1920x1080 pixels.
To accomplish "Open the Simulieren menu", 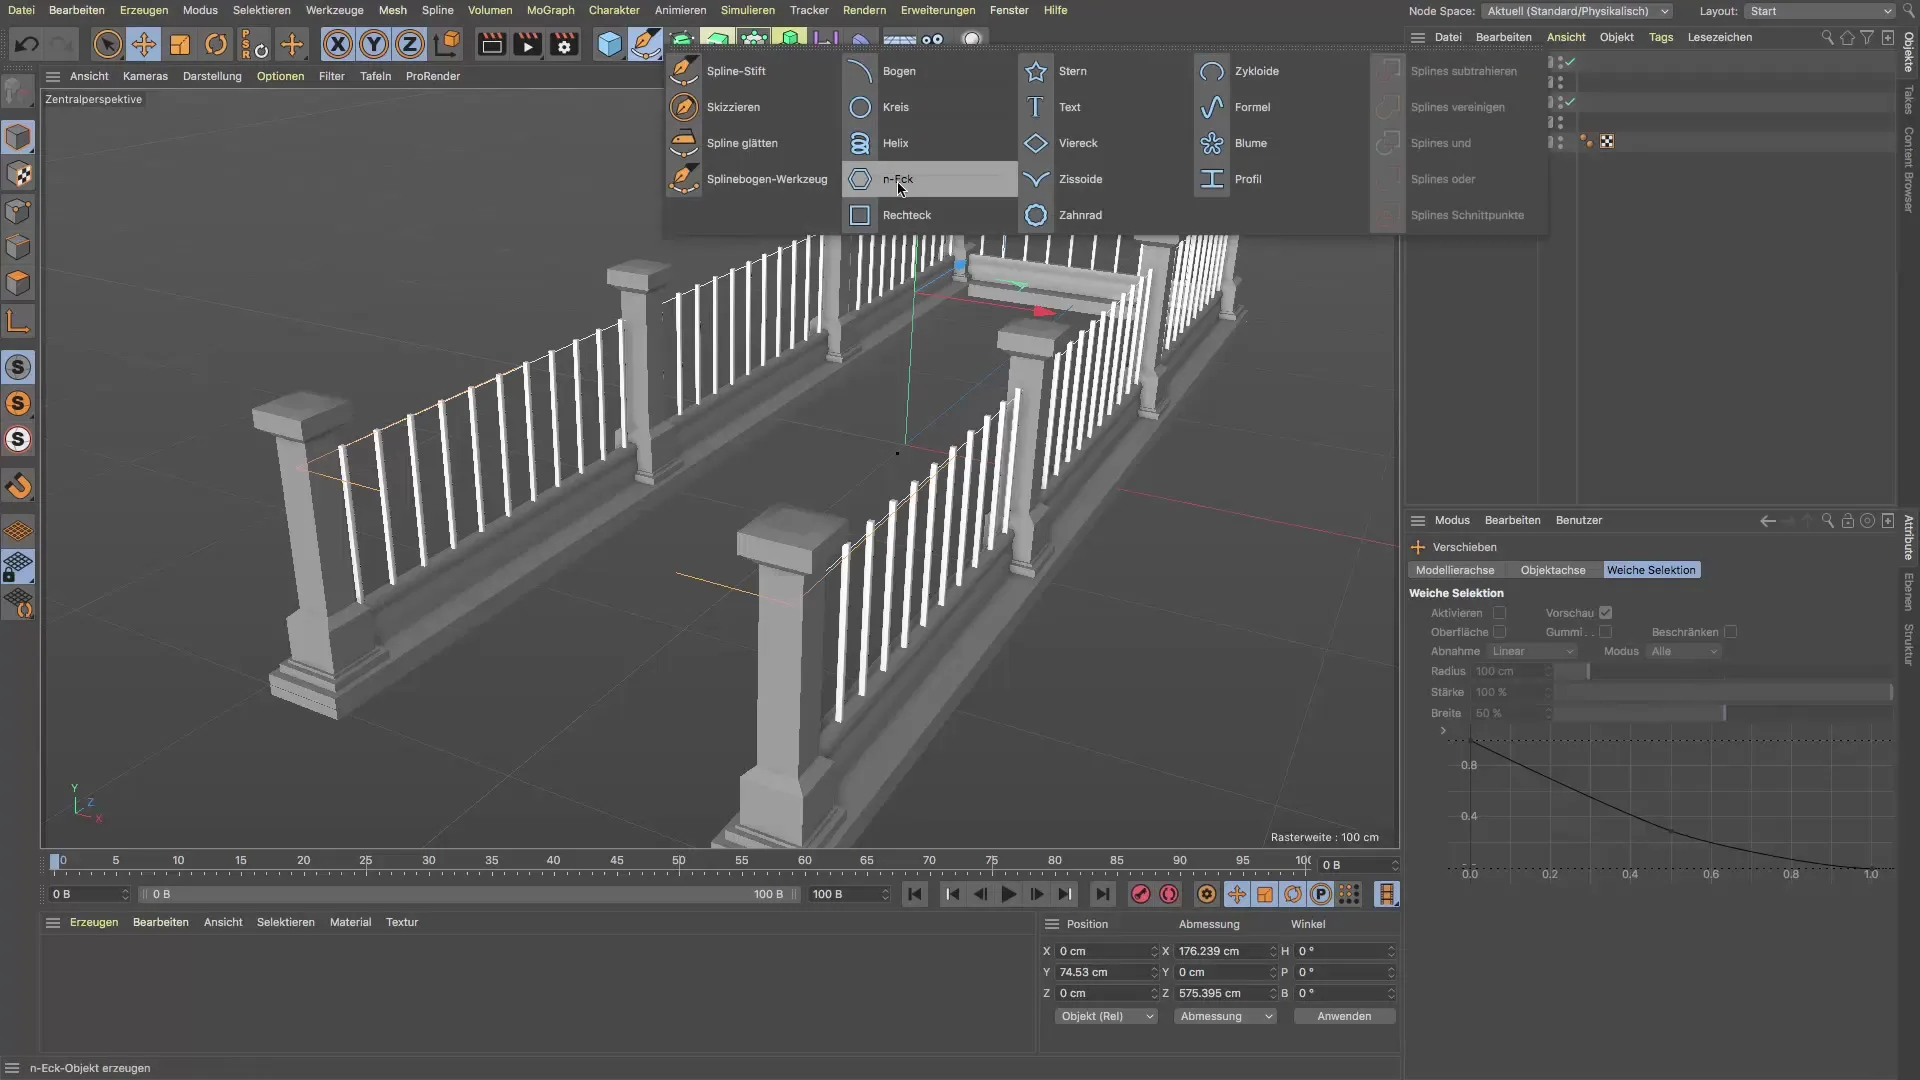I will pyautogui.click(x=748, y=10).
